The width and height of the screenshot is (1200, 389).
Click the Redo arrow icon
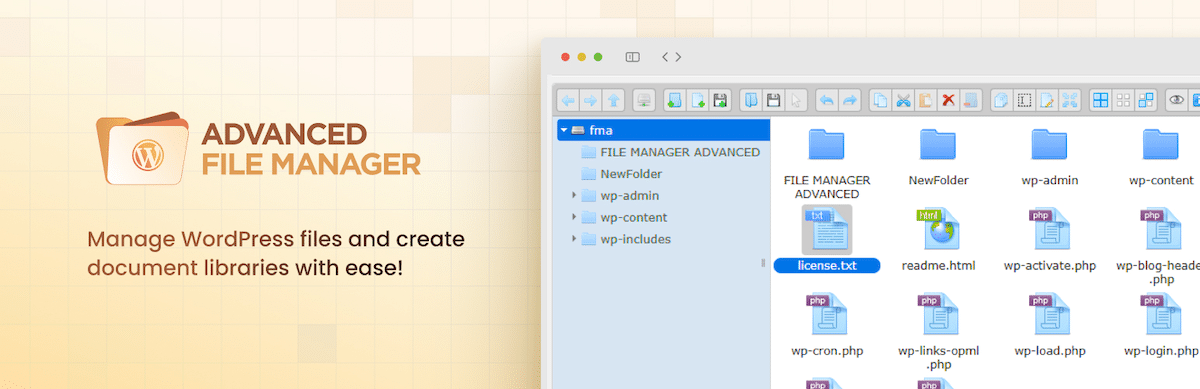coord(849,100)
